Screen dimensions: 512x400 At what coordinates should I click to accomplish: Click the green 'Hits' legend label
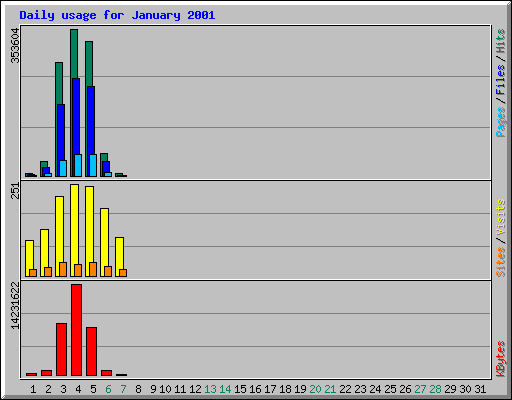coord(501,41)
